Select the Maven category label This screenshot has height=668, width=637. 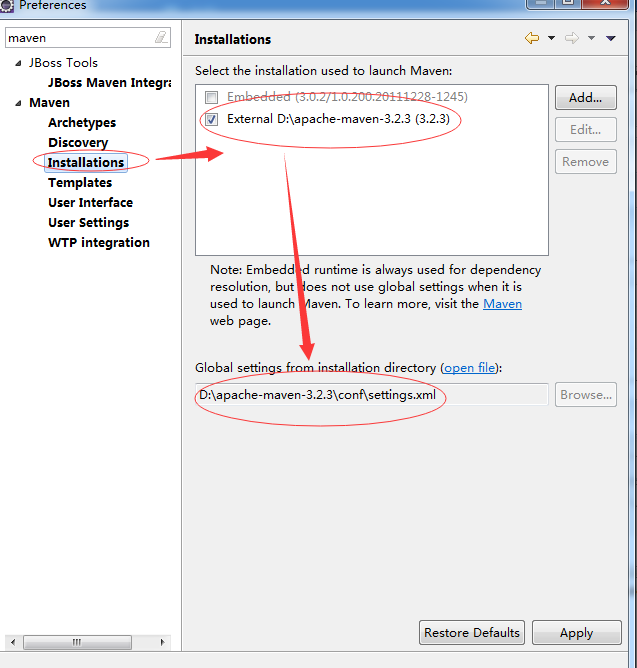pyautogui.click(x=49, y=103)
